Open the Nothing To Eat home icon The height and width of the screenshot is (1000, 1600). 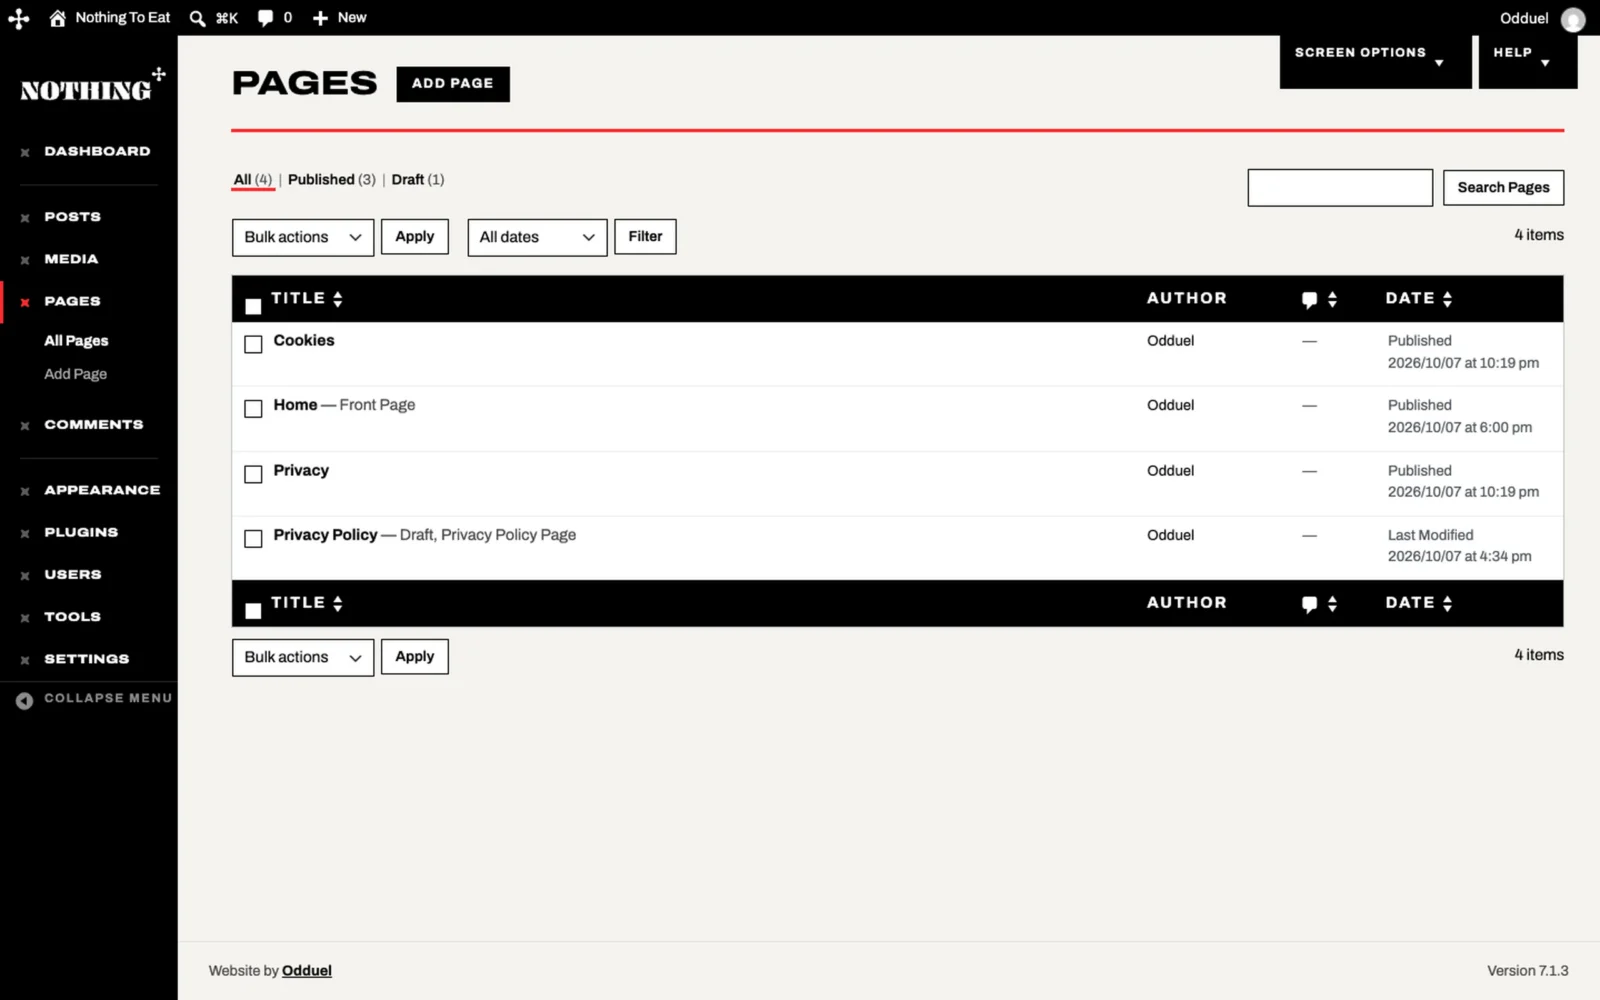pos(58,18)
